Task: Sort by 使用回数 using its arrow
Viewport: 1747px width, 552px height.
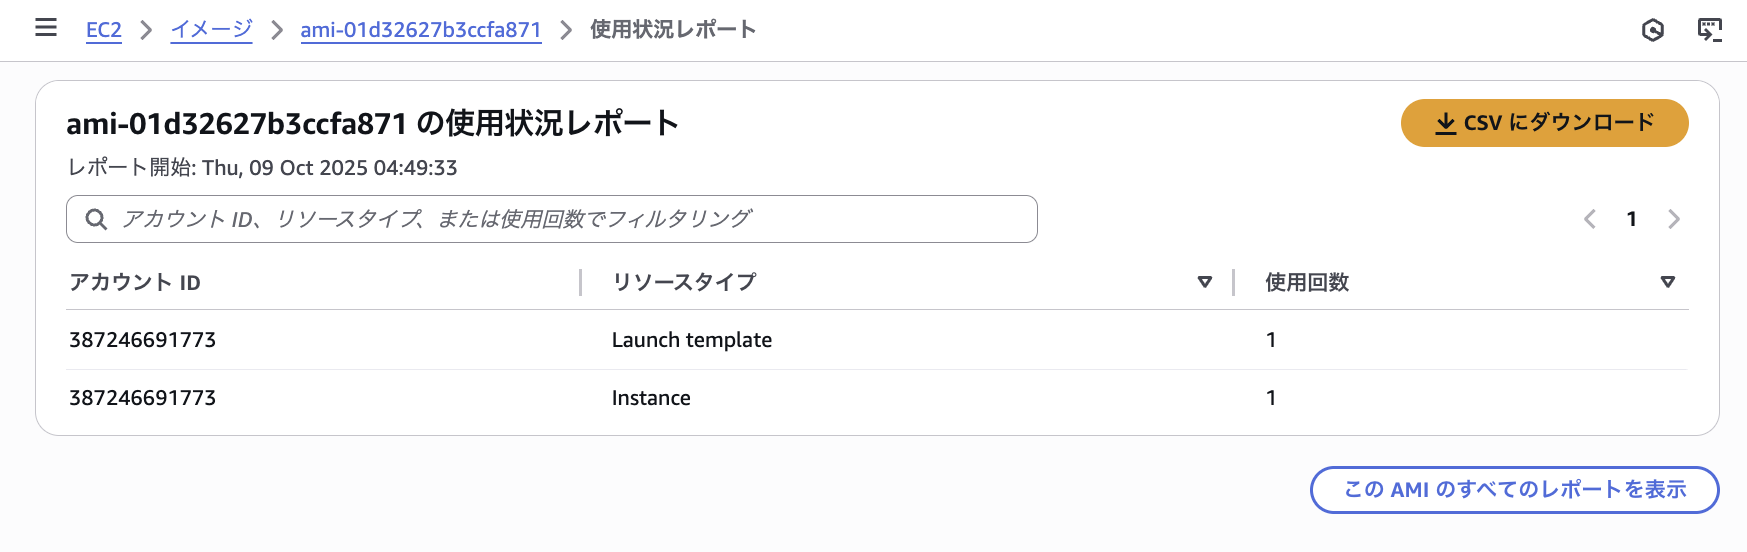Action: pyautogui.click(x=1667, y=282)
